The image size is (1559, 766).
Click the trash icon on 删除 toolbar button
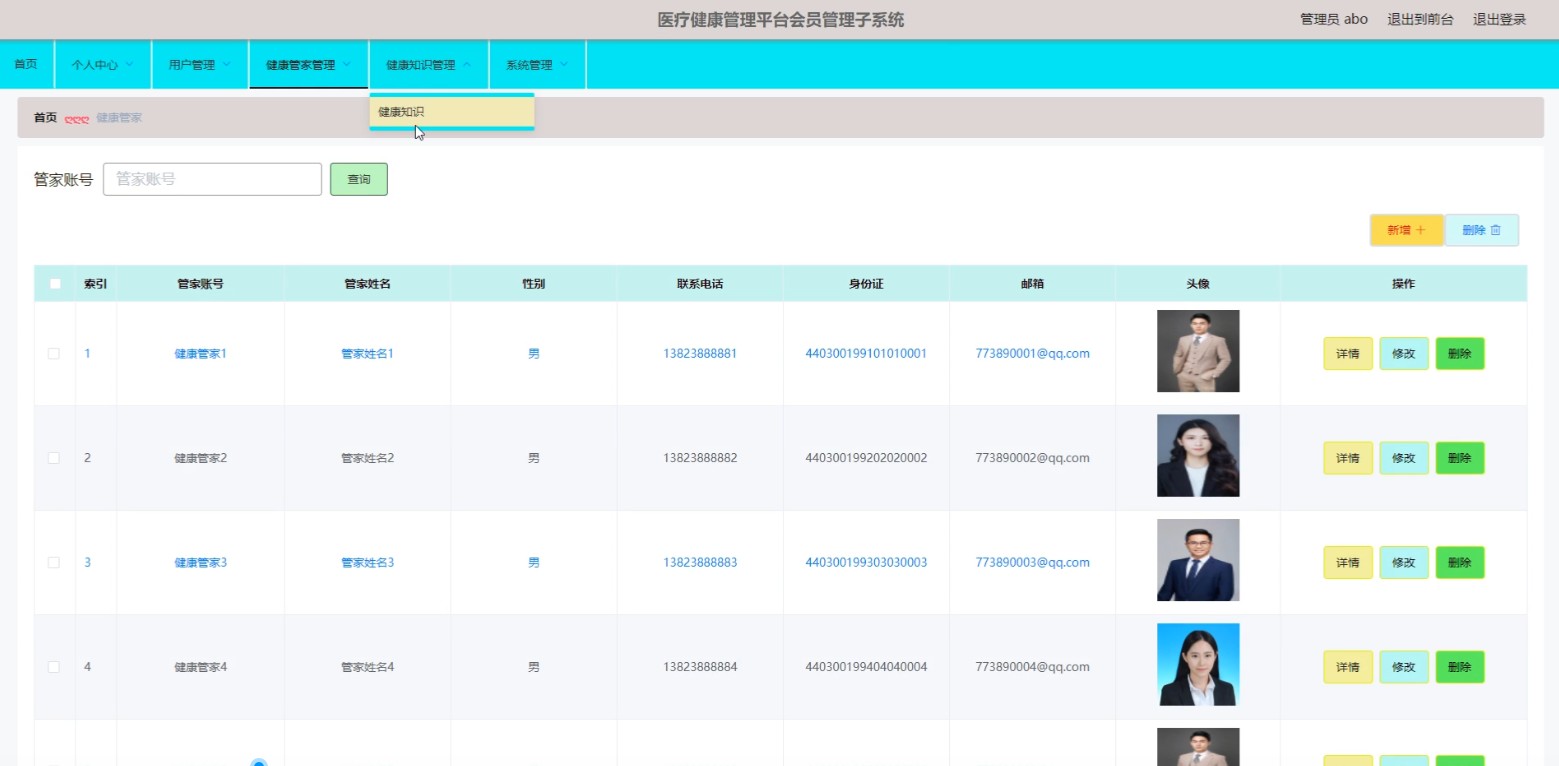[1496, 230]
